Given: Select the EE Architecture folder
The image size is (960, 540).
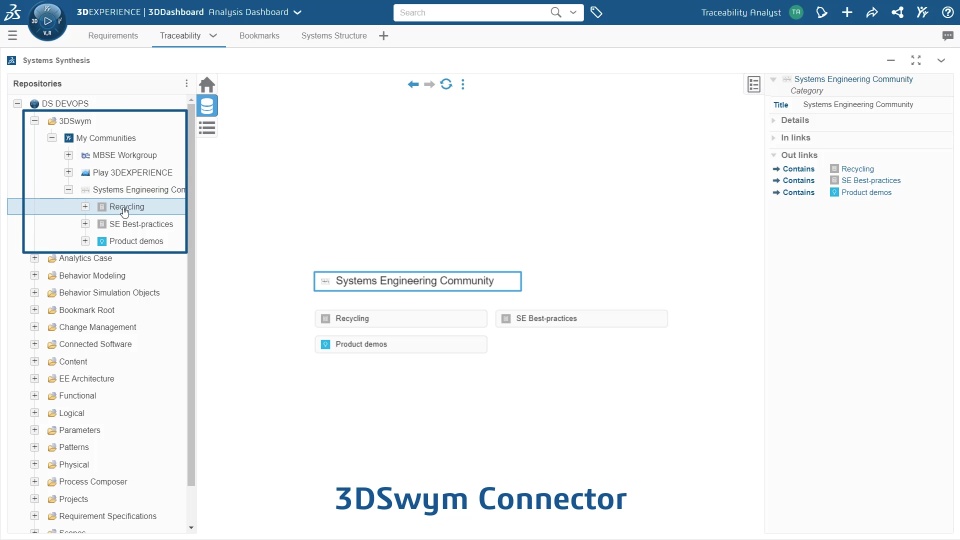Looking at the screenshot, I should pos(86,379).
